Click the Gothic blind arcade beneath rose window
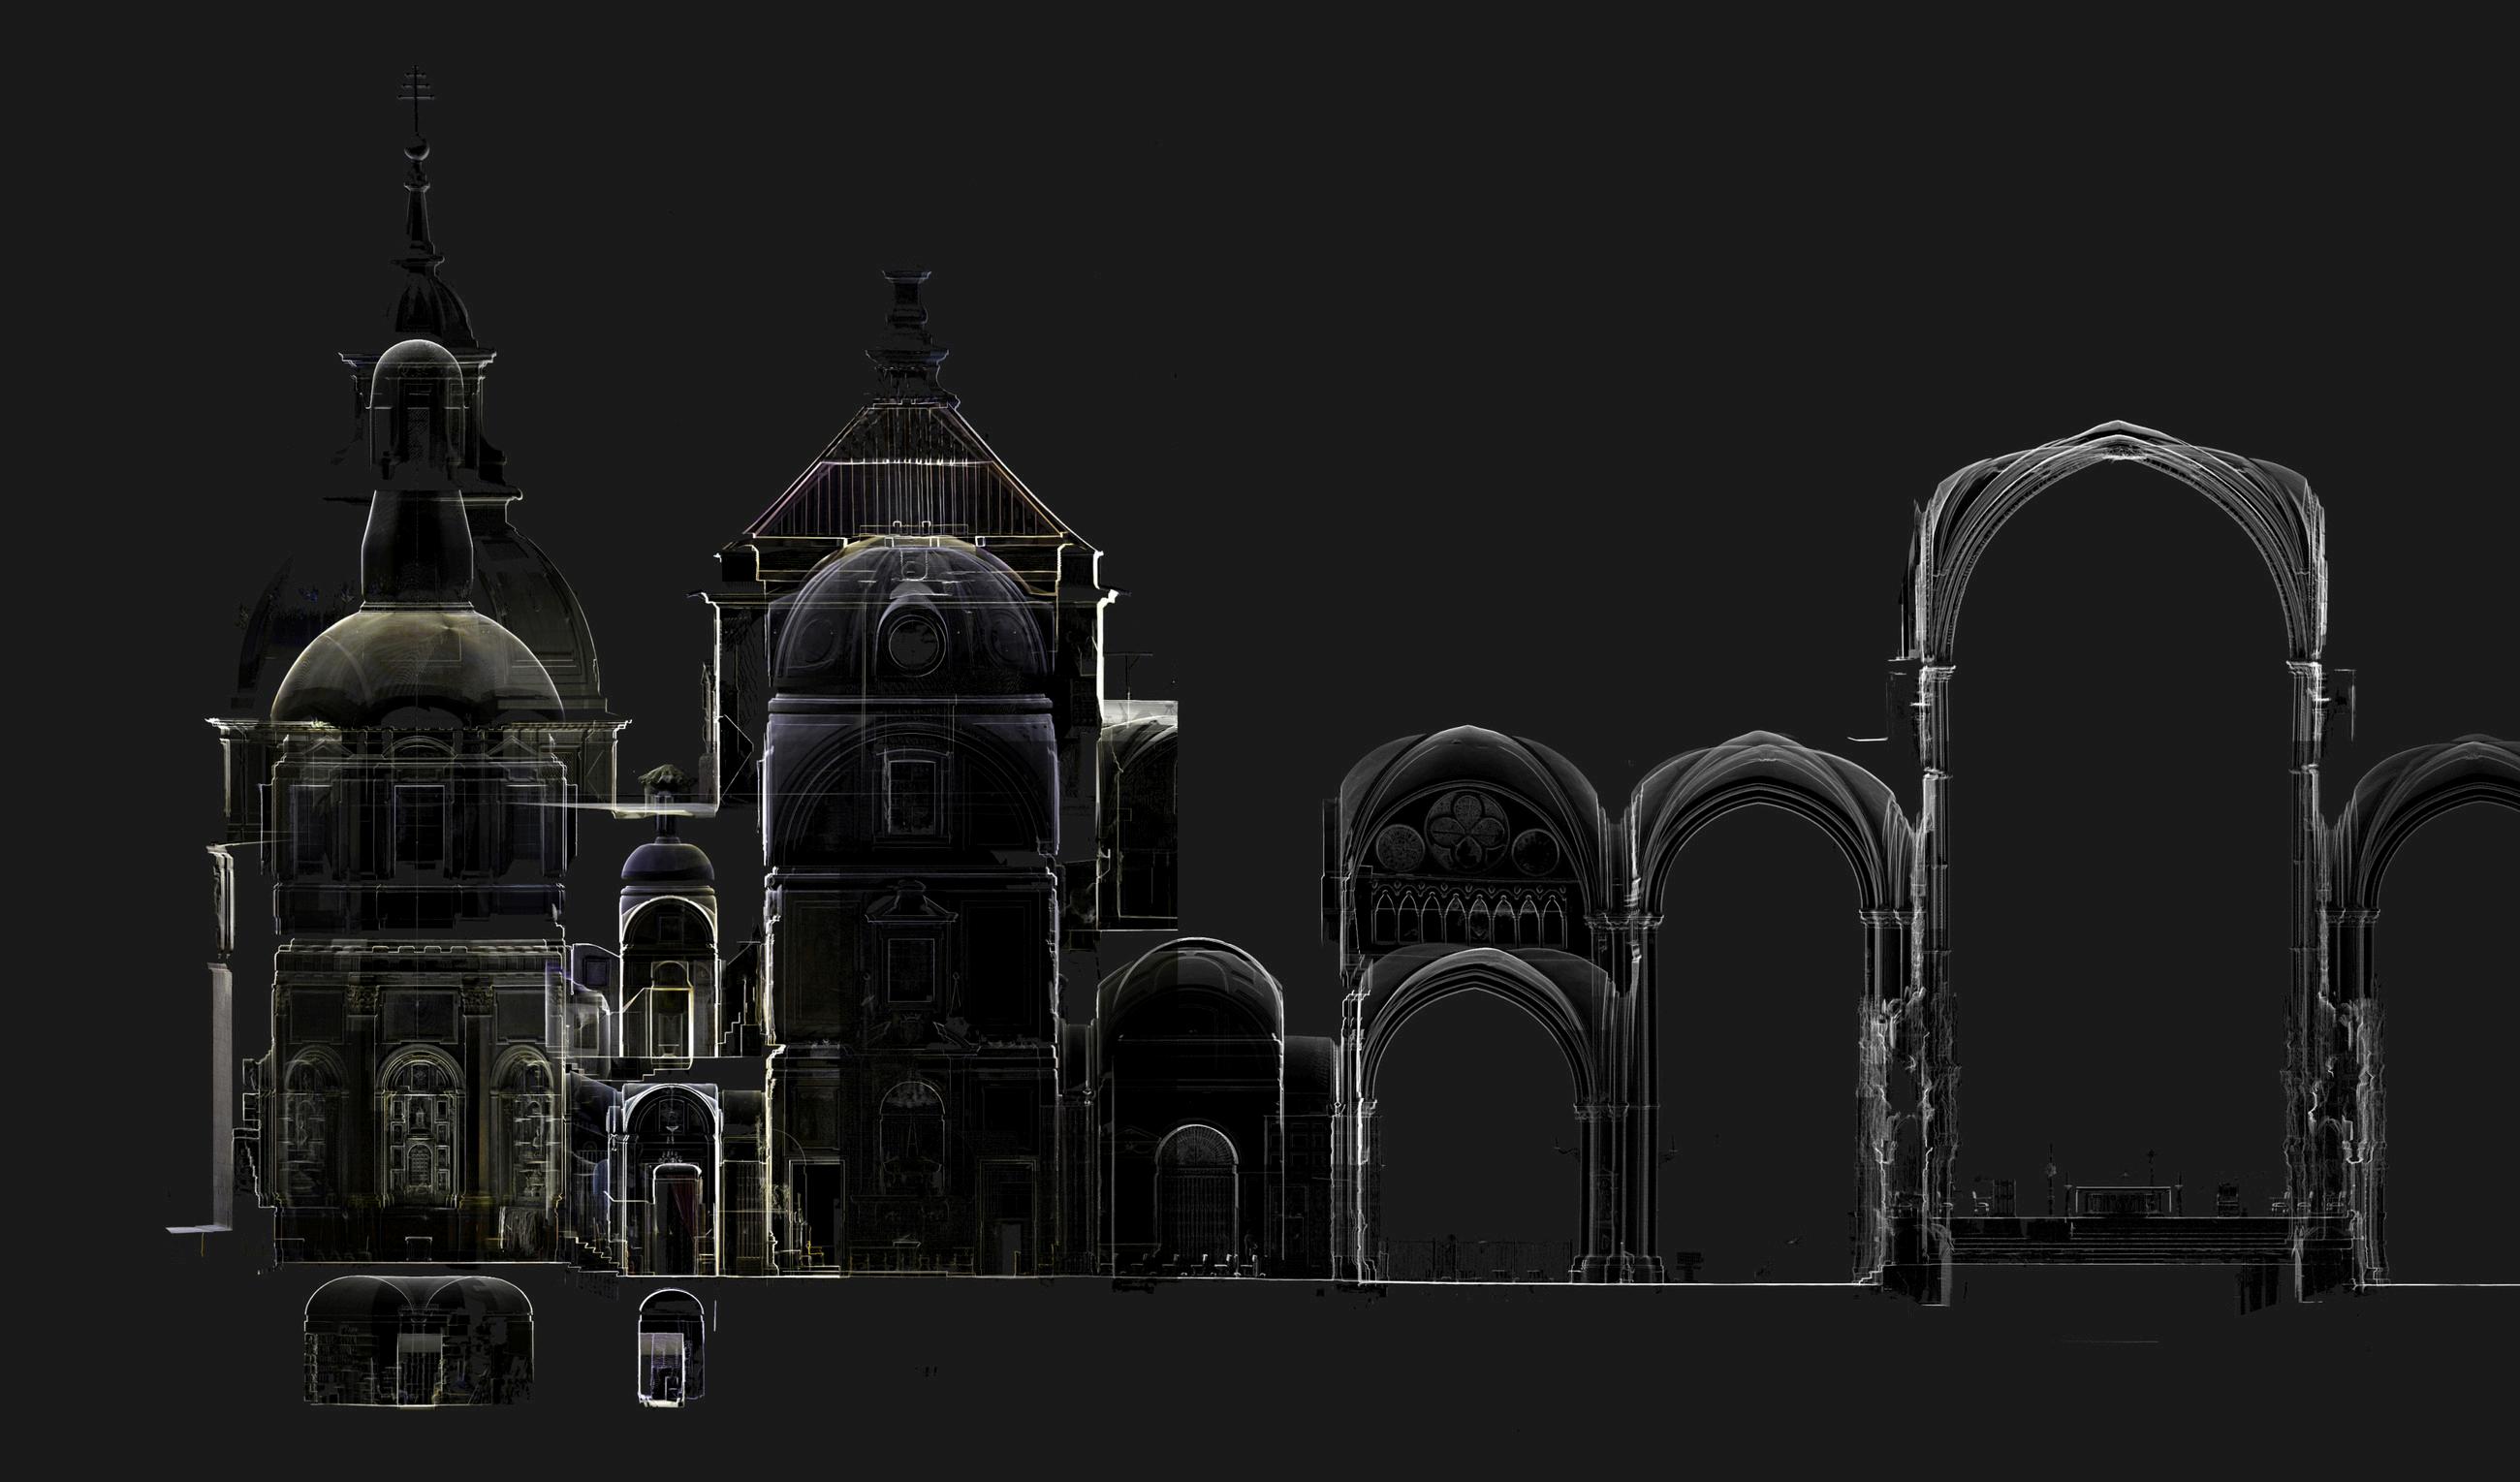 coord(1468,915)
